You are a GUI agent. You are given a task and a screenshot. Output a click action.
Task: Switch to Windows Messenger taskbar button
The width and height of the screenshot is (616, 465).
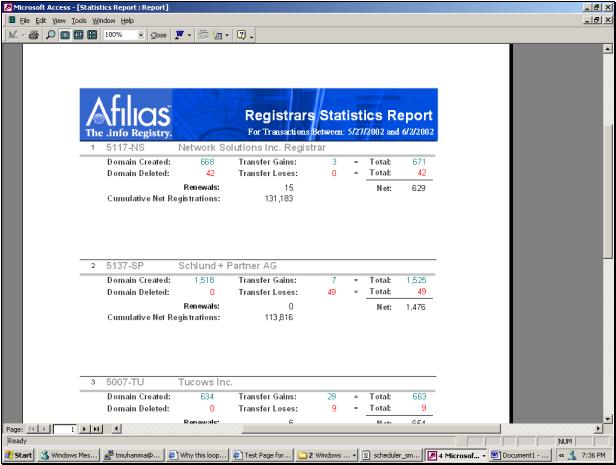(69, 455)
